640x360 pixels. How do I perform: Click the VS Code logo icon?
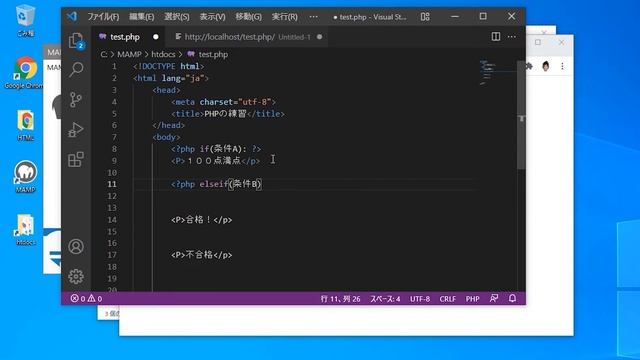tap(72, 16)
